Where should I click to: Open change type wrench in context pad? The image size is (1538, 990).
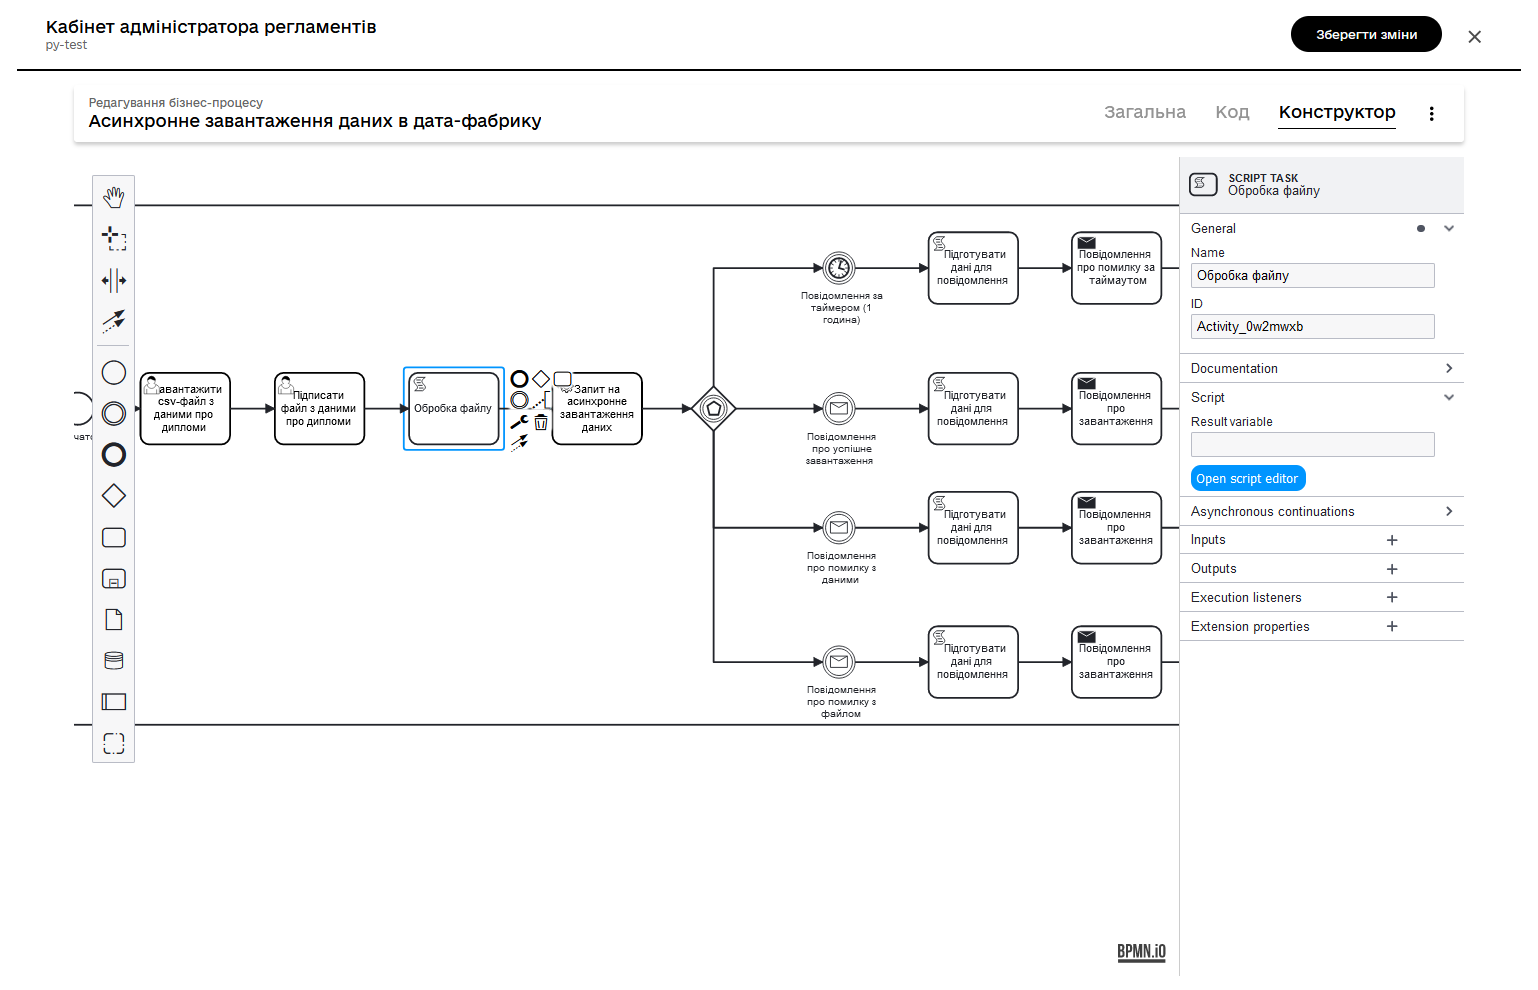519,422
